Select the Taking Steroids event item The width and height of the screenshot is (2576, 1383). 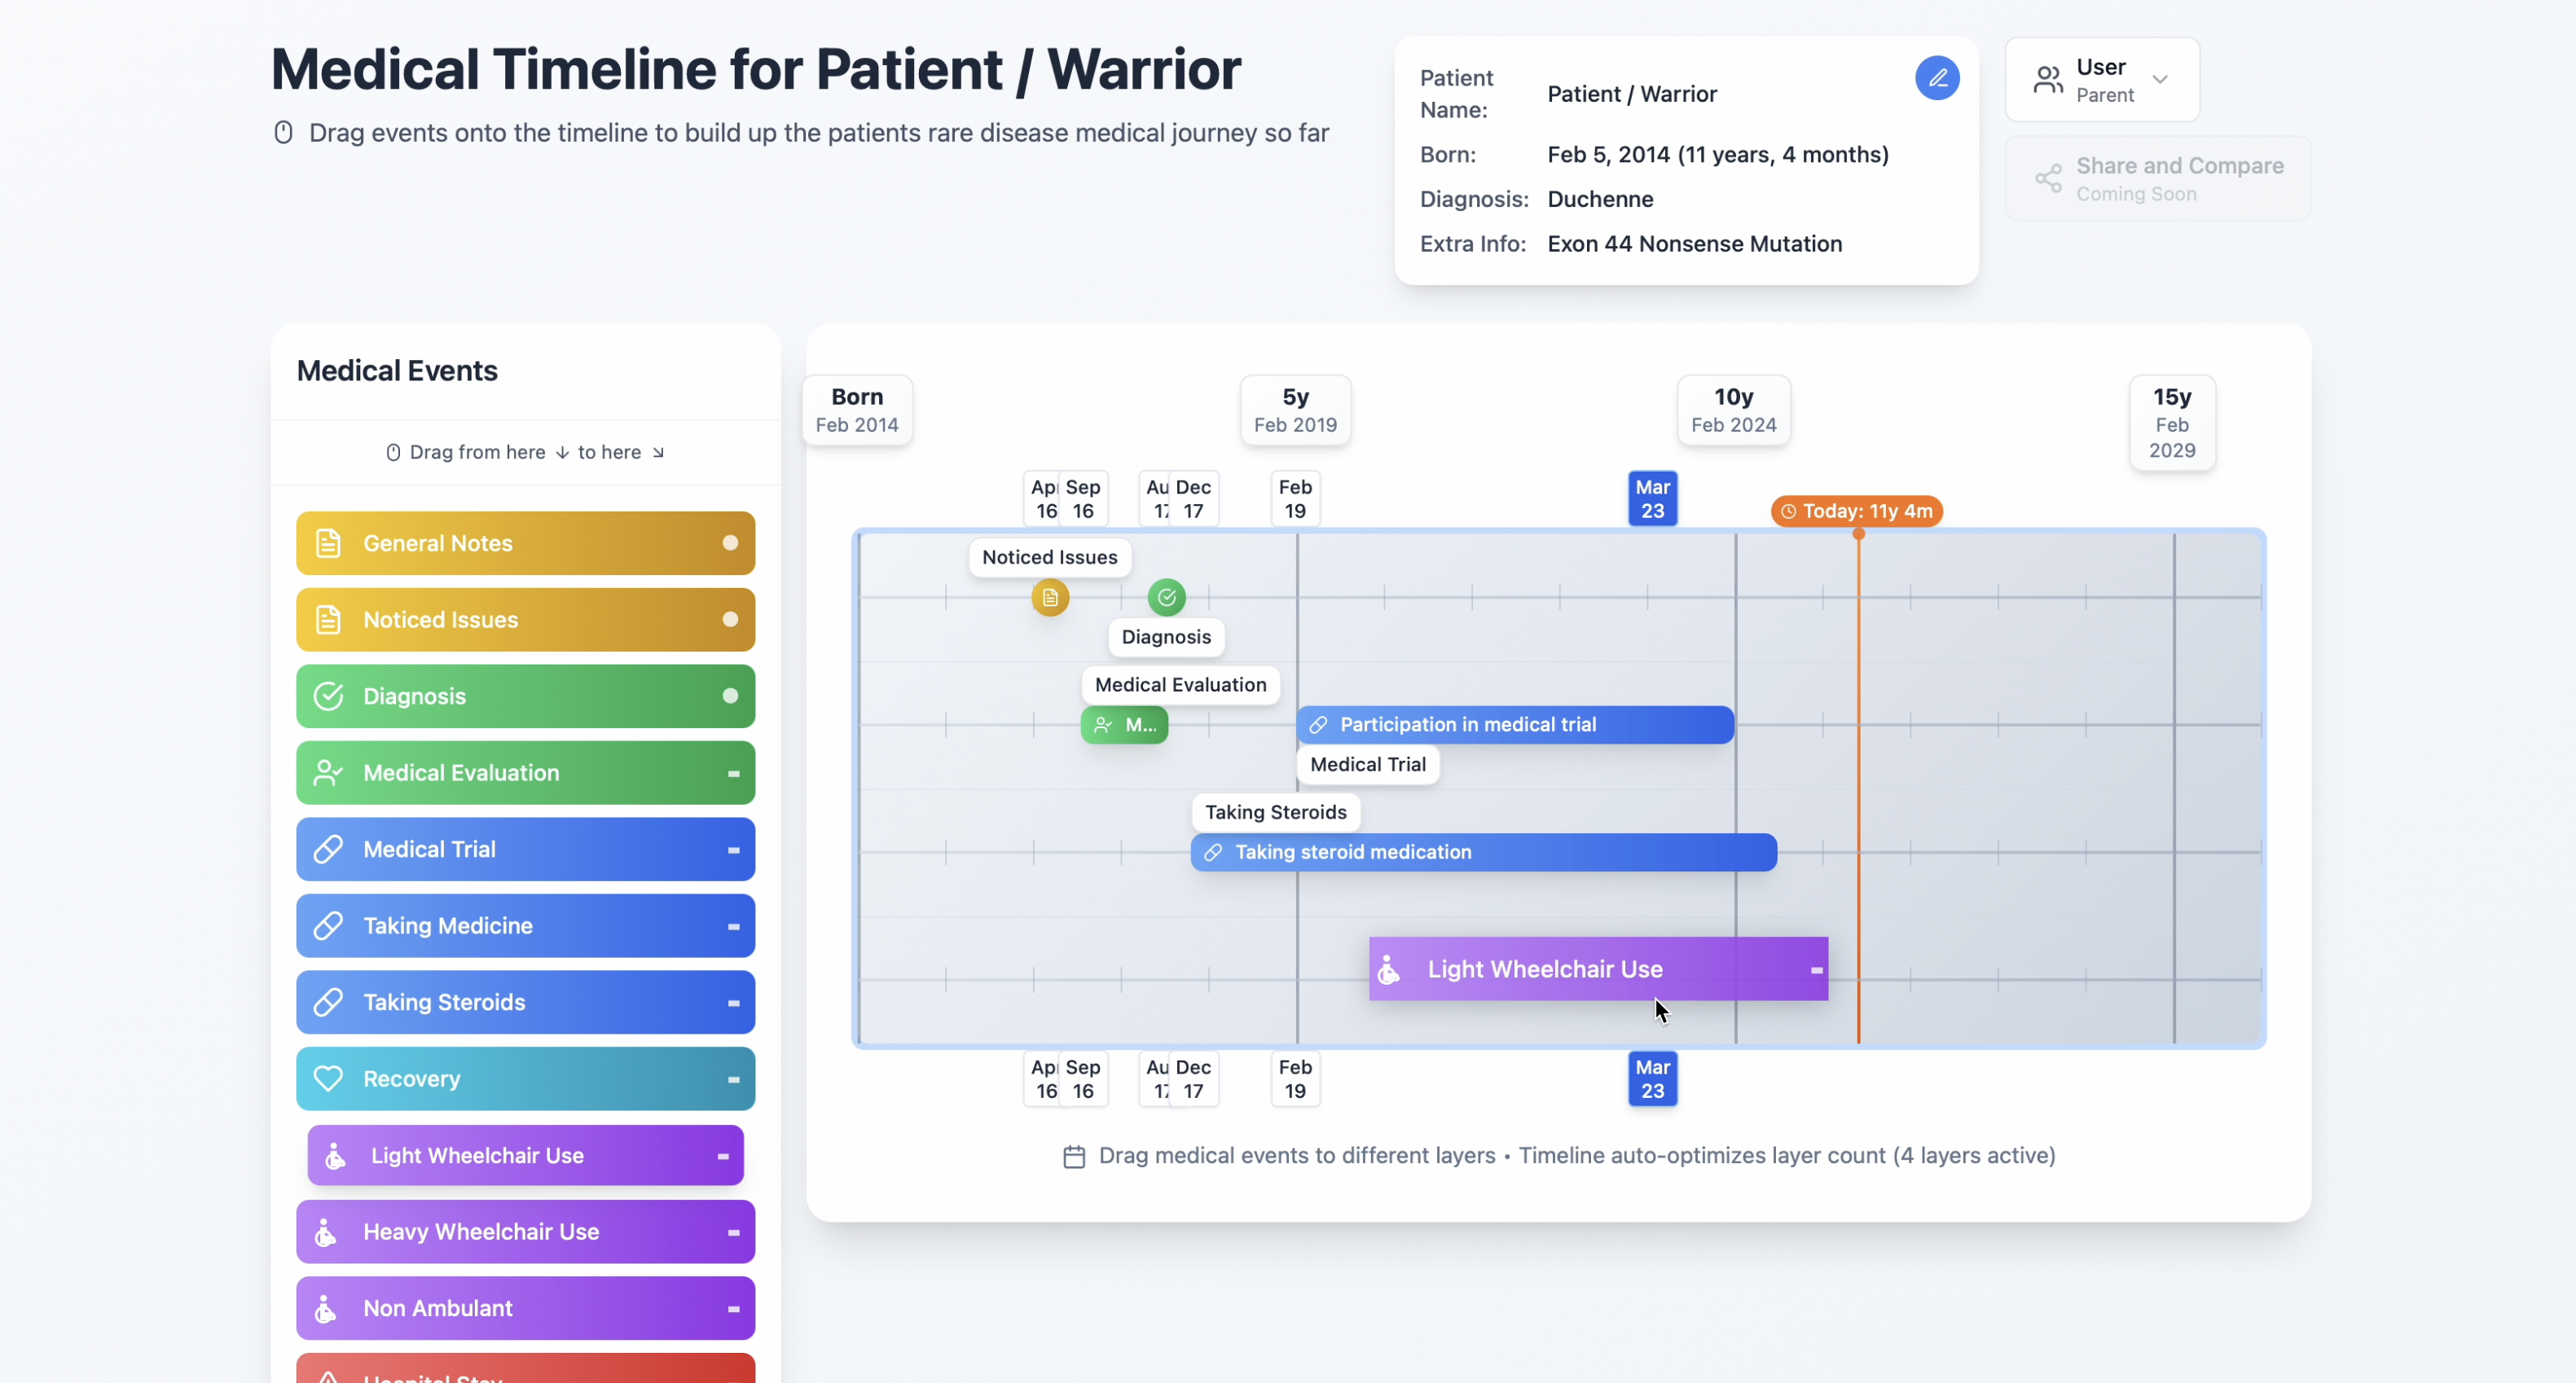click(x=524, y=1002)
